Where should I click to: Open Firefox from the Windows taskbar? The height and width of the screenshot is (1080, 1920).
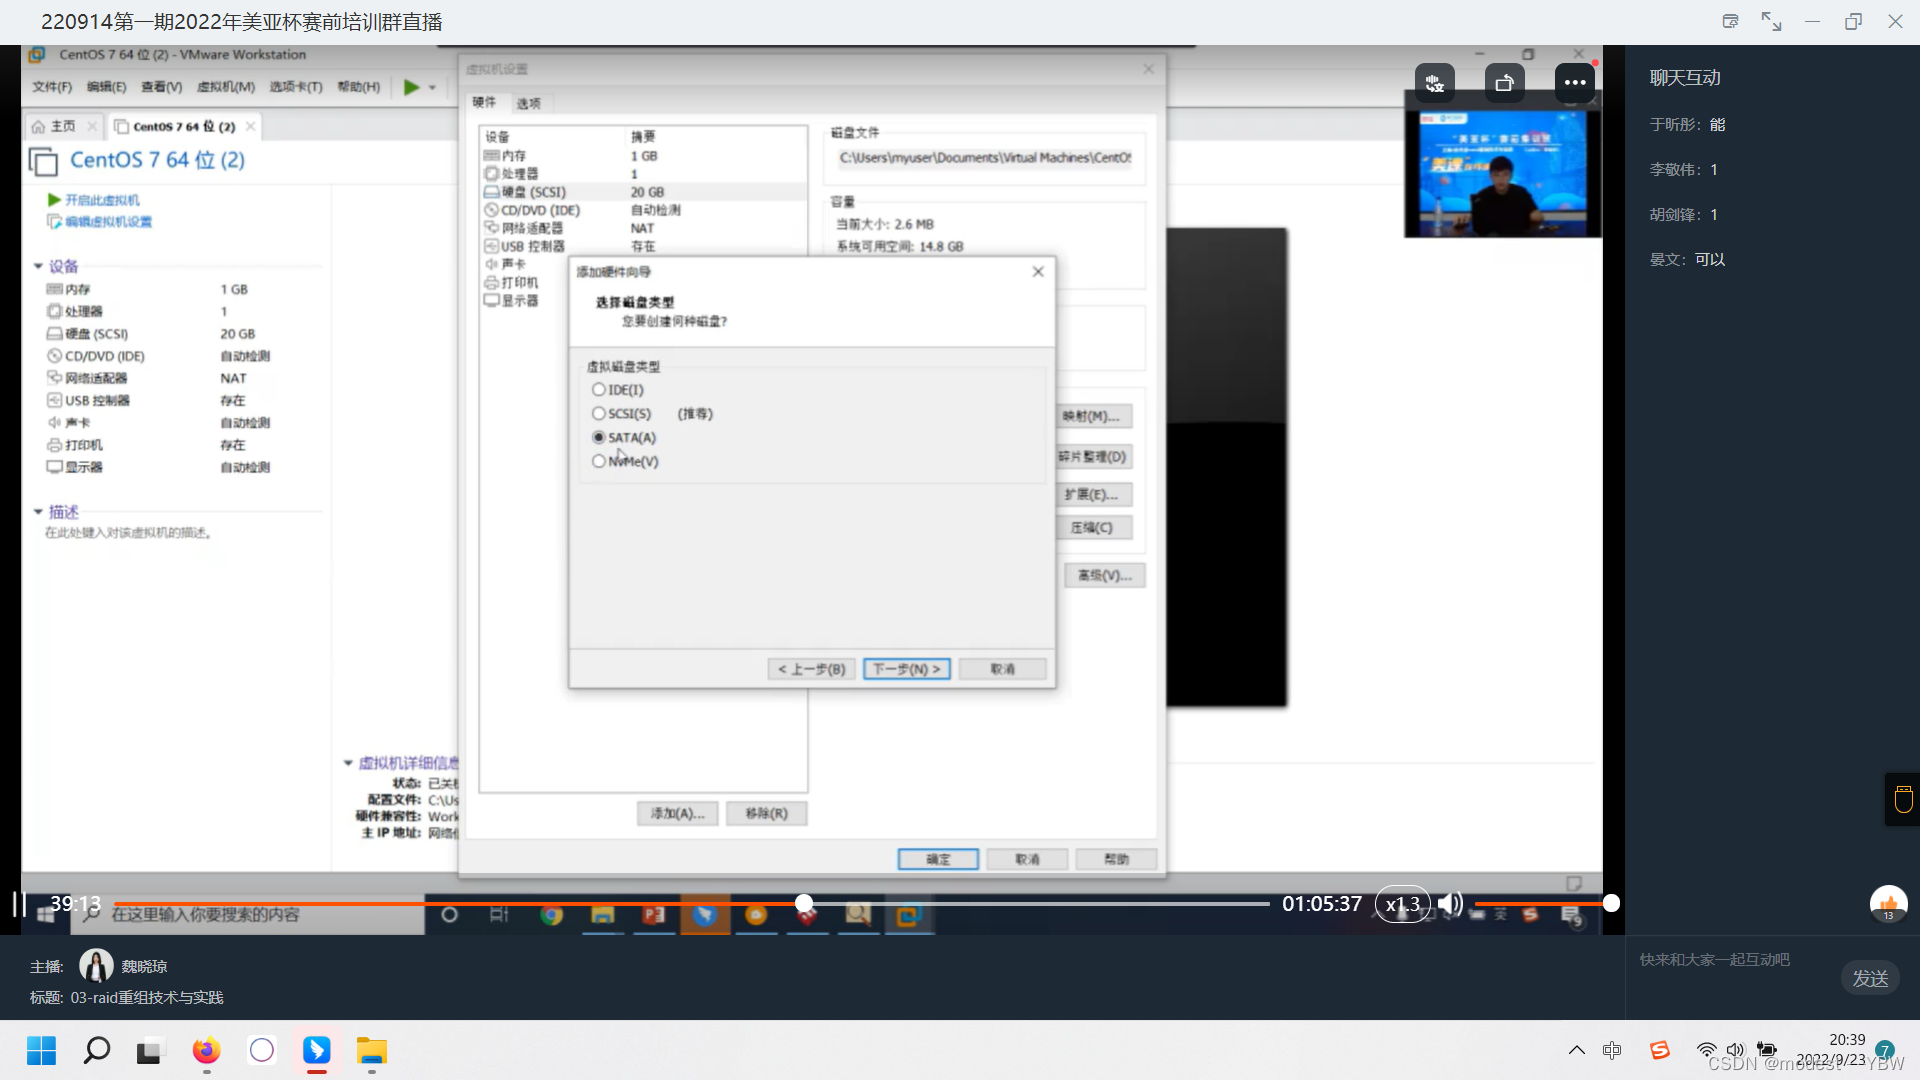(x=206, y=1051)
